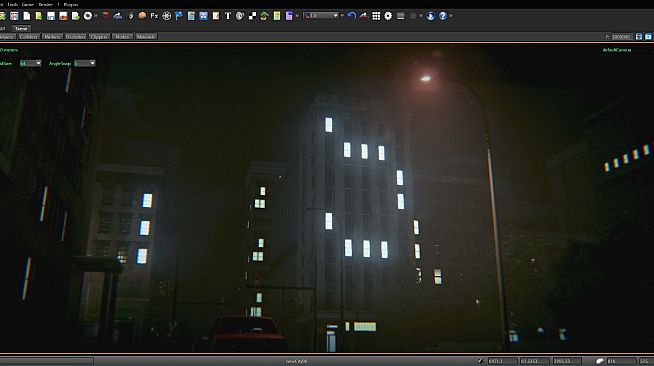Open the Tools menu
This screenshot has height=366, width=654.
click(x=13, y=5)
